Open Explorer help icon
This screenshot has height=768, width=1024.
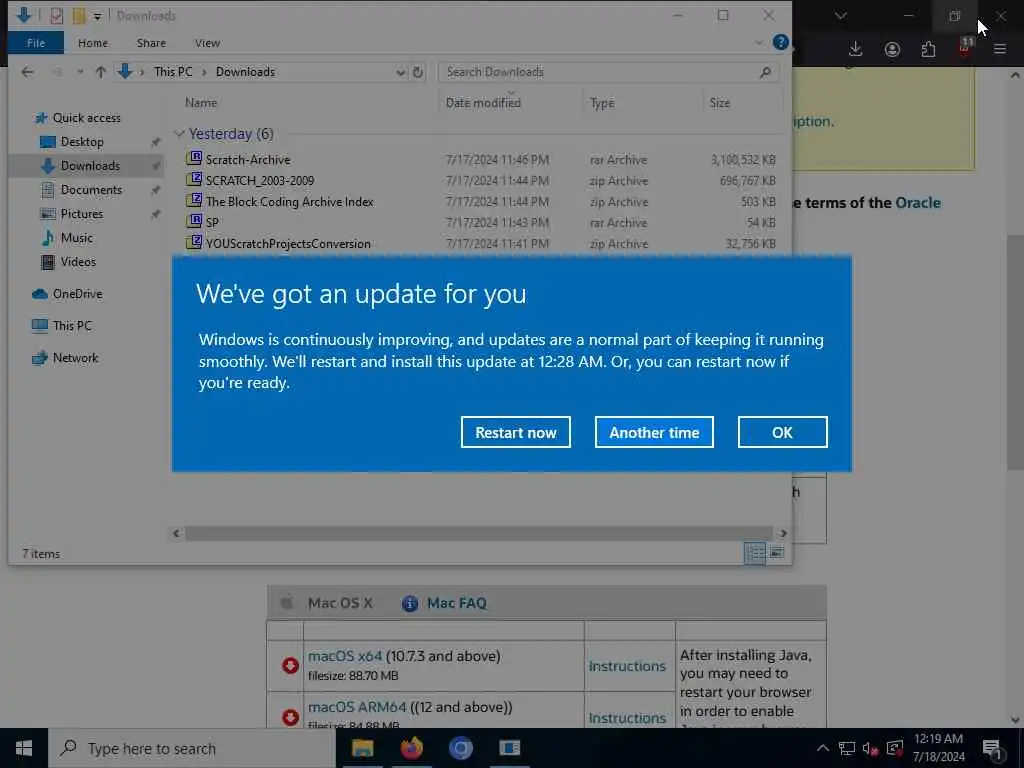pyautogui.click(x=780, y=42)
